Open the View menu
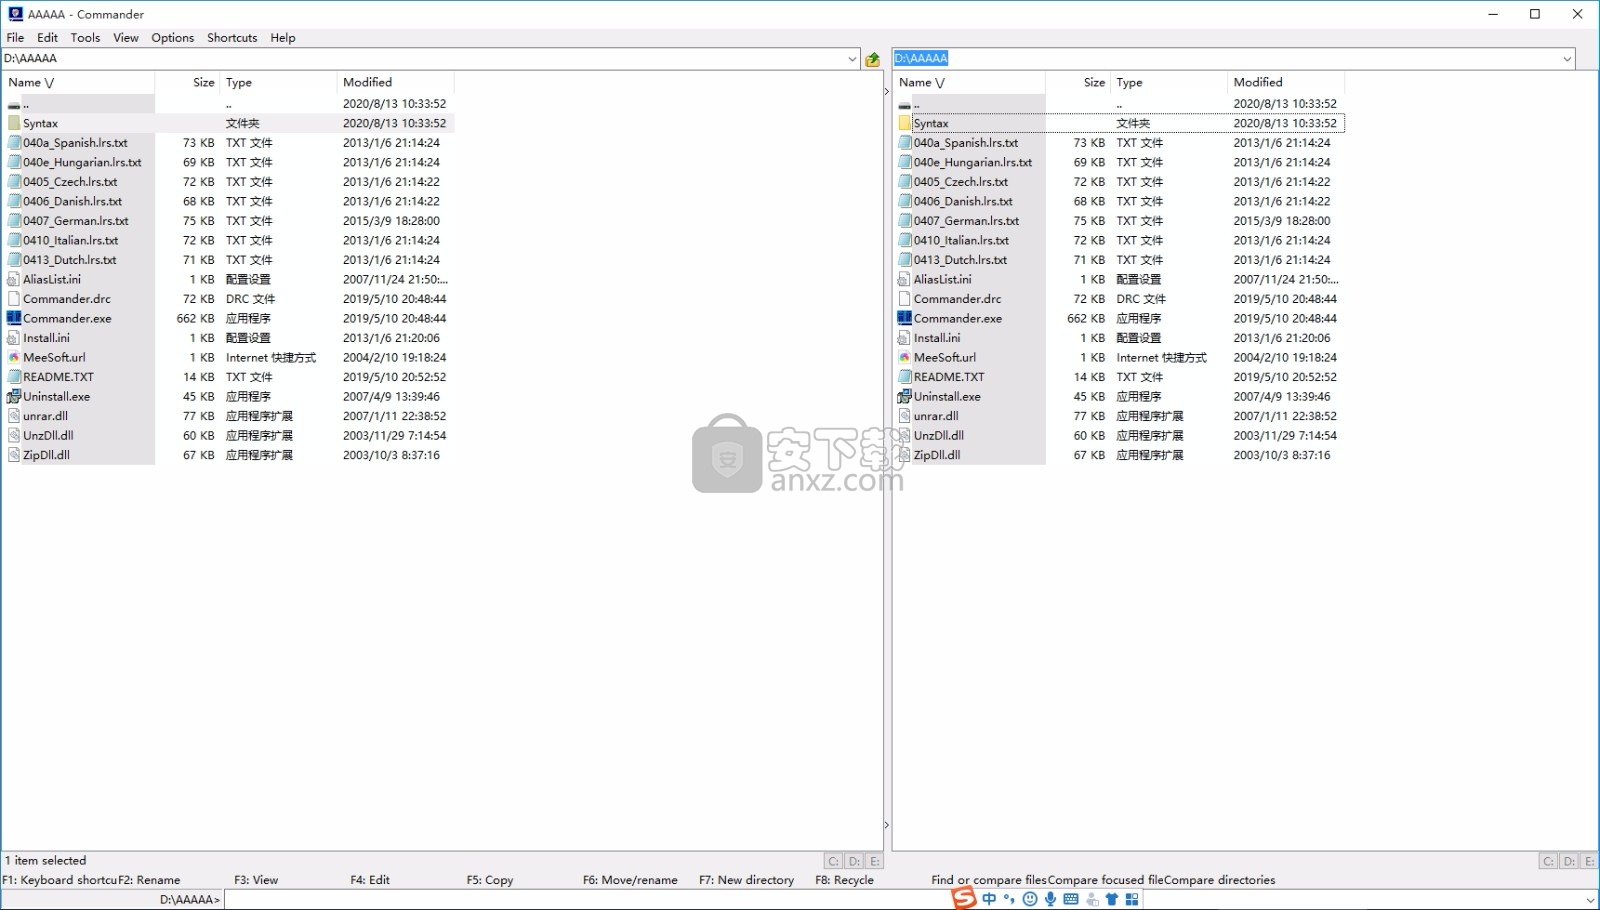Viewport: 1600px width, 910px height. [x=126, y=37]
